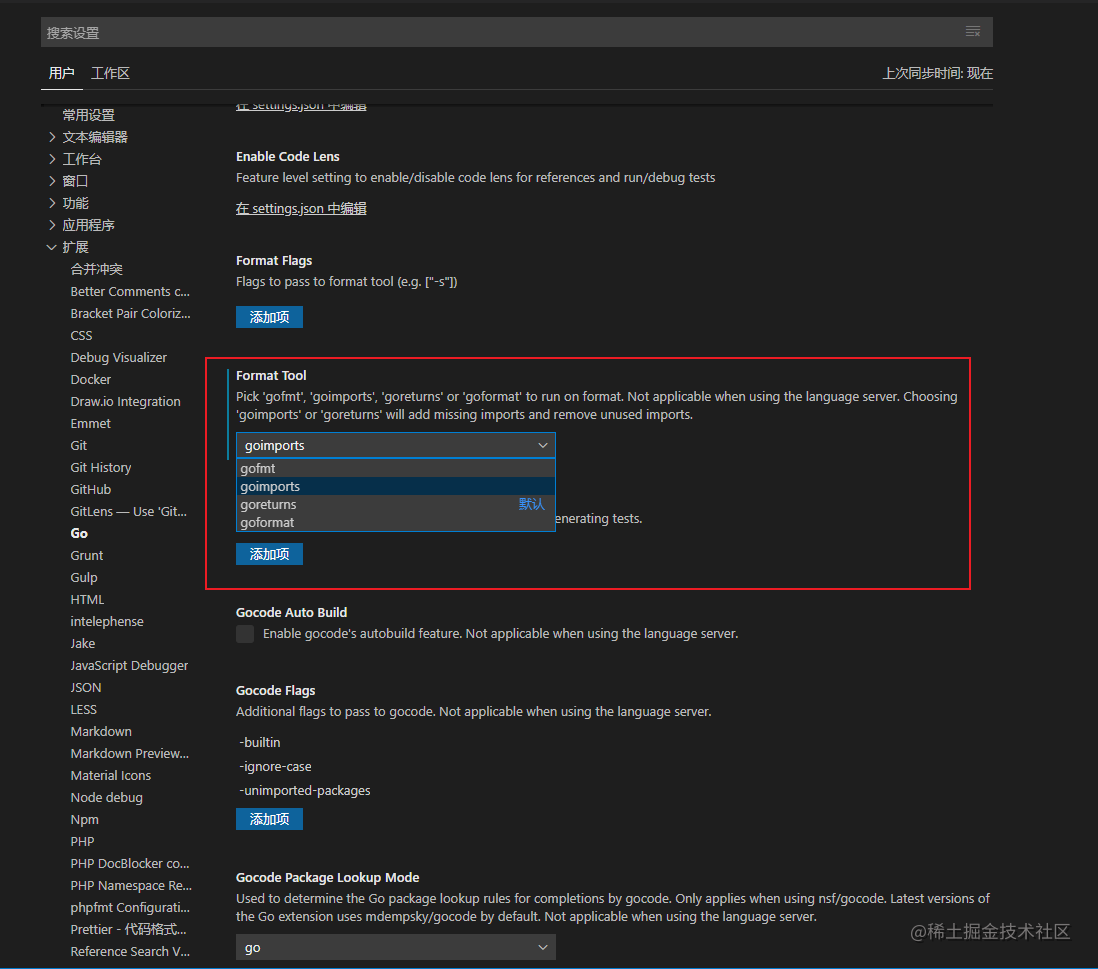The width and height of the screenshot is (1098, 969).
Task: Click 添加项 under Gocode Flags
Action: point(268,818)
